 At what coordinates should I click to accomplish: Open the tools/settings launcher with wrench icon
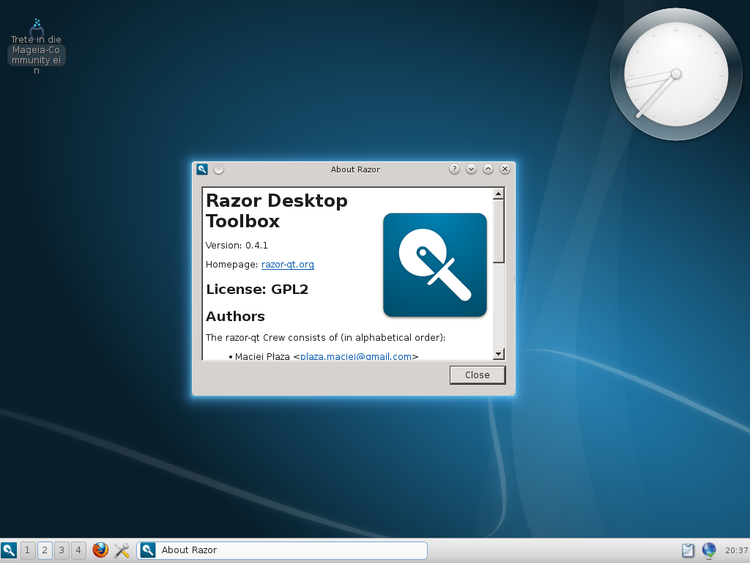[122, 550]
